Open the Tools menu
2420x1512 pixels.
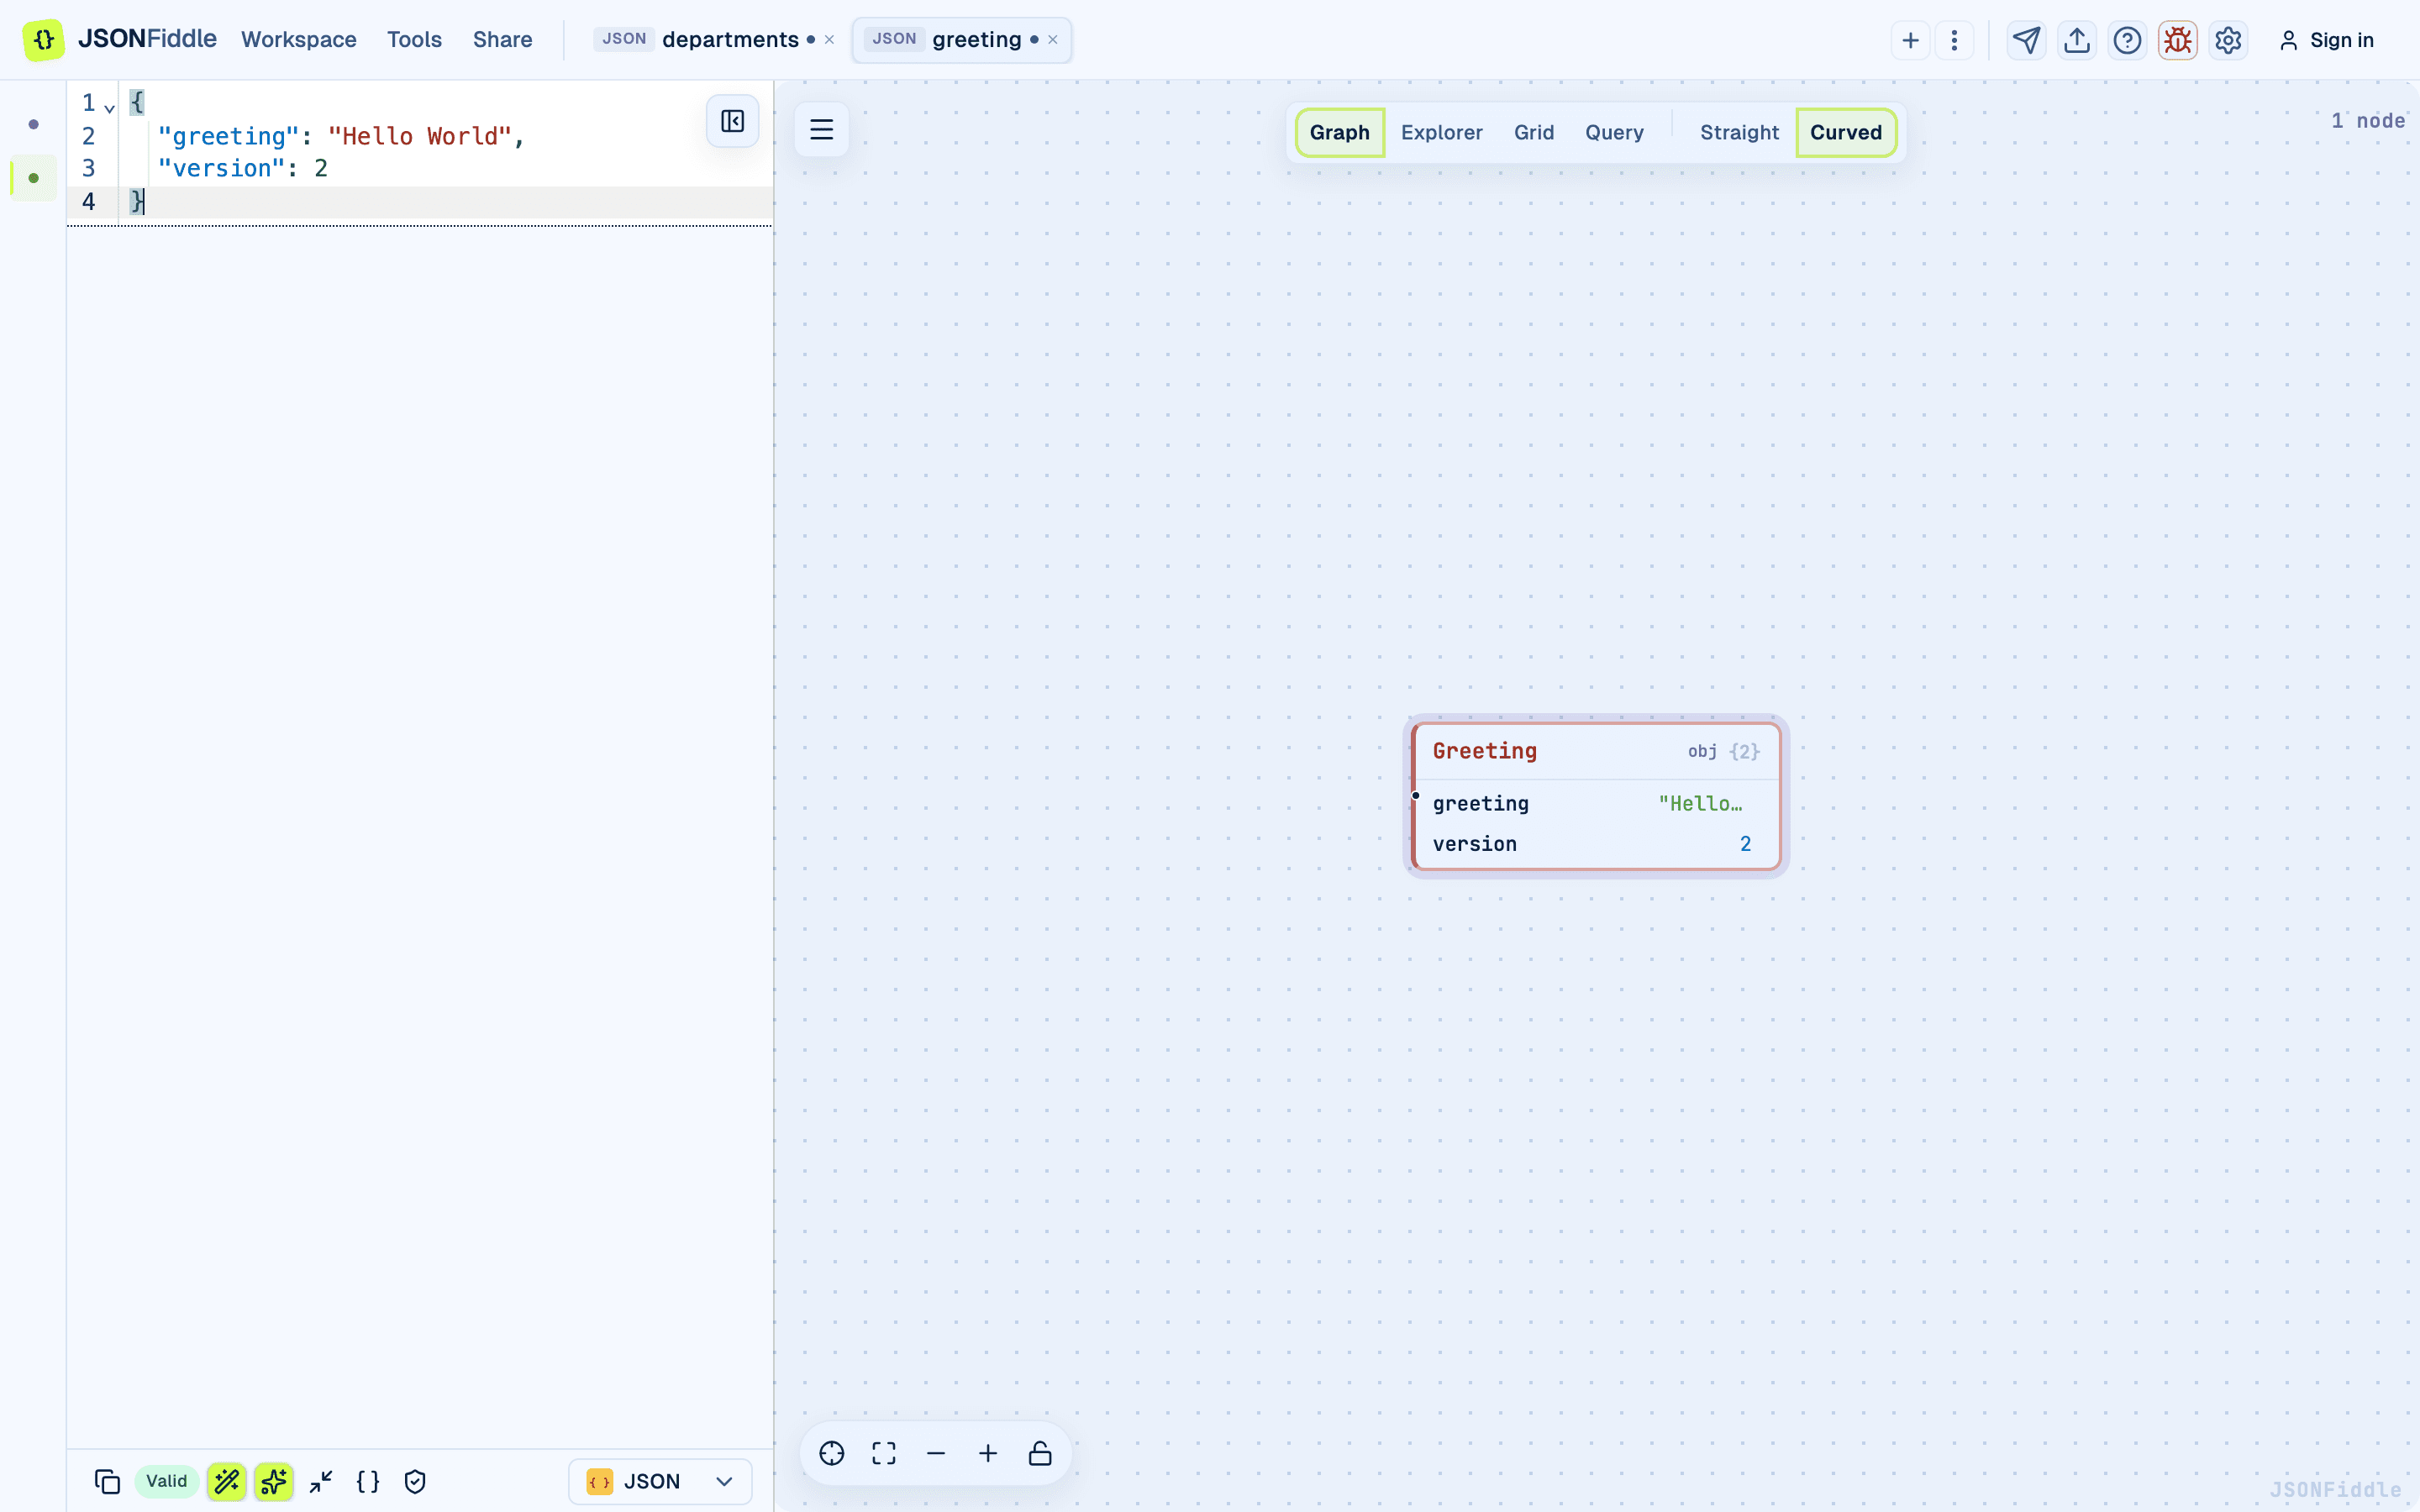414,40
